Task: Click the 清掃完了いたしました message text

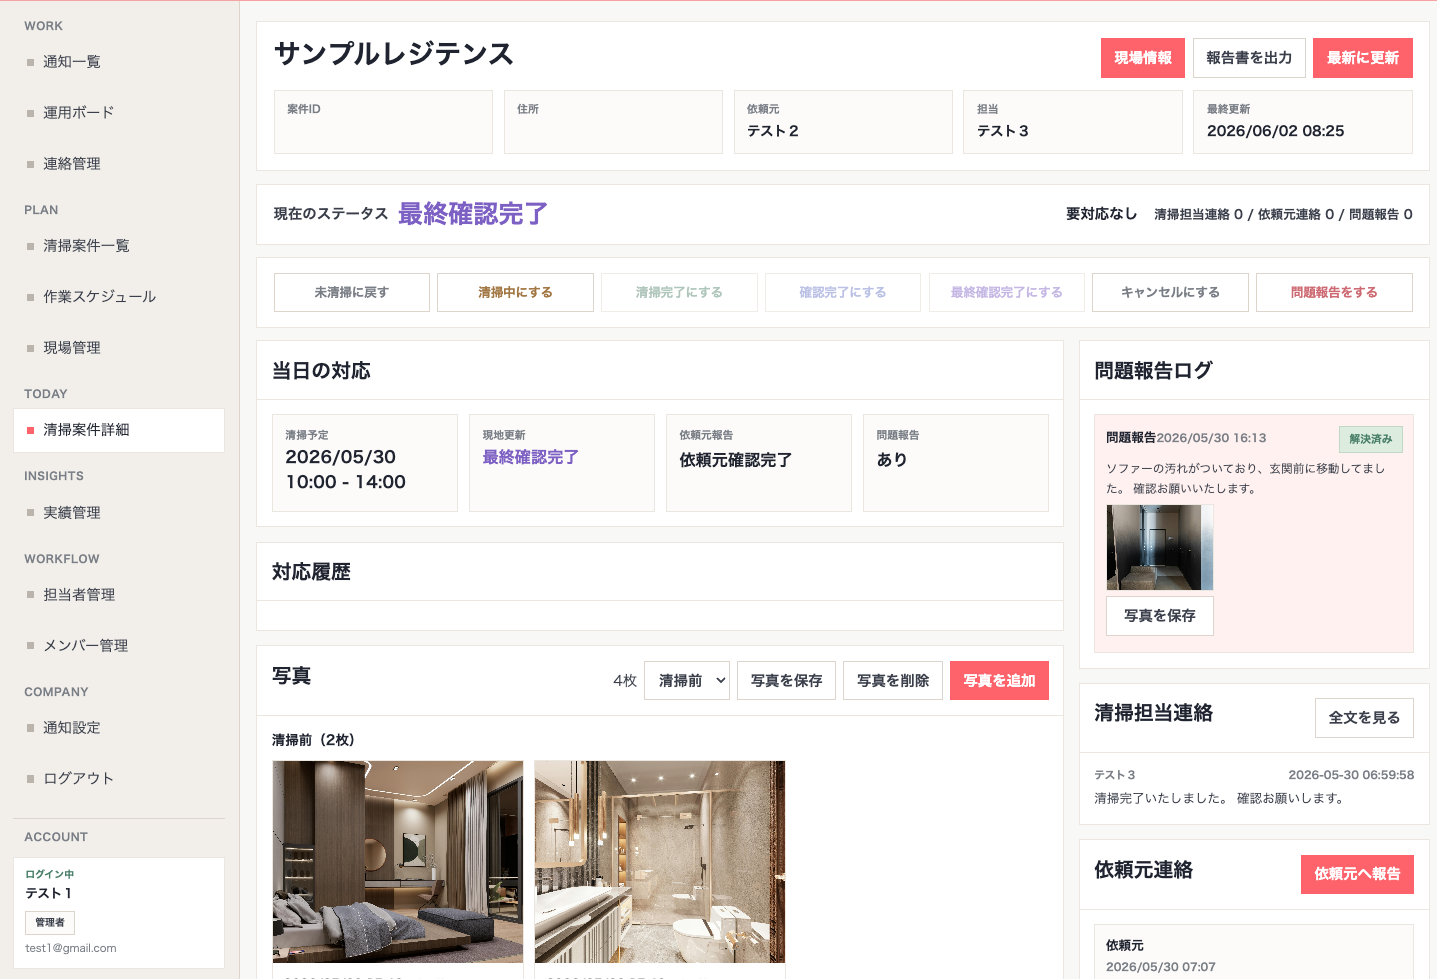Action: 1219,799
